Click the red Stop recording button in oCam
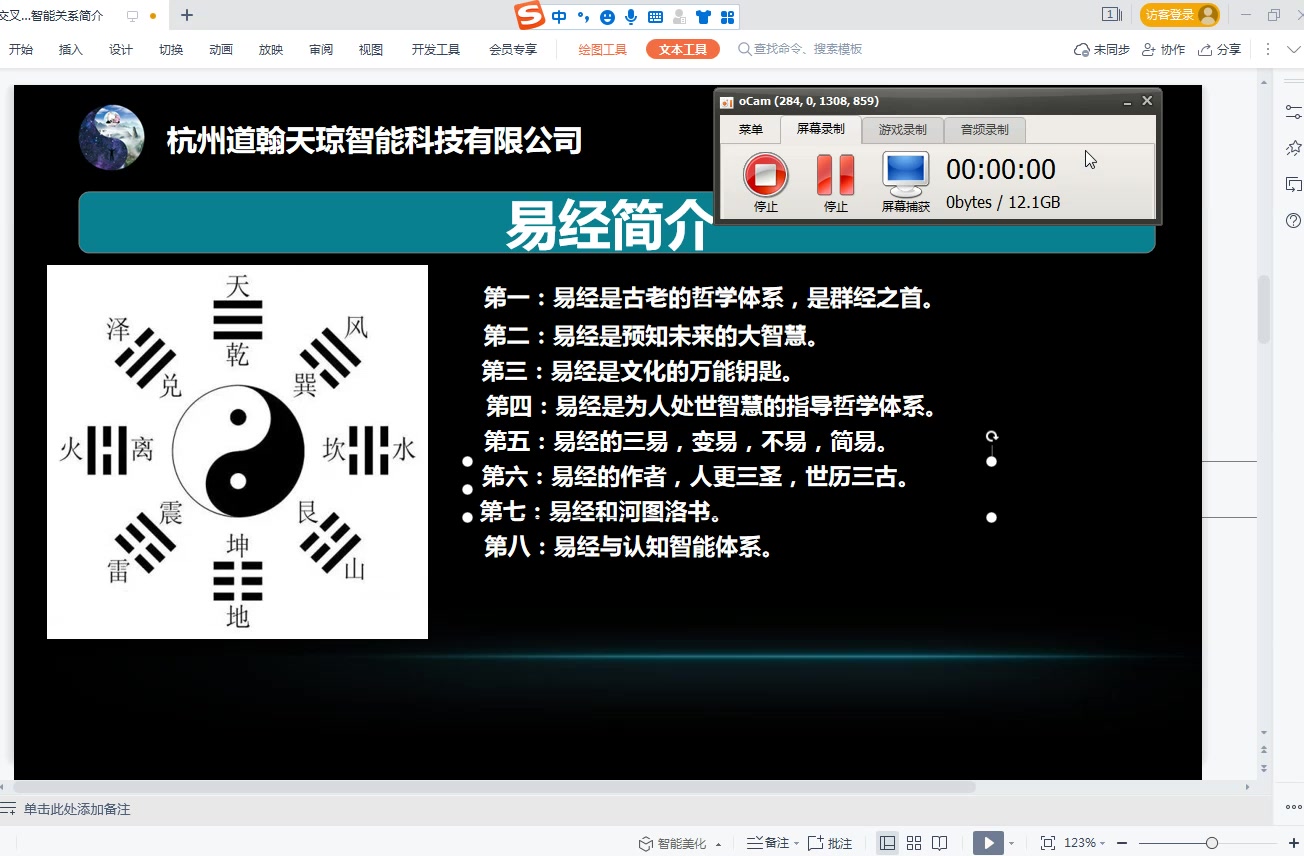 [765, 176]
